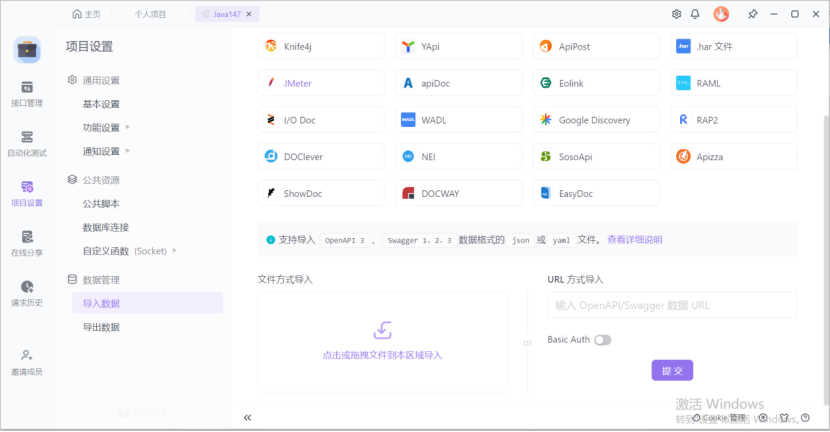The width and height of the screenshot is (830, 432).
Task: Collapse the settings panel with double-chevron icon
Action: [x=247, y=418]
